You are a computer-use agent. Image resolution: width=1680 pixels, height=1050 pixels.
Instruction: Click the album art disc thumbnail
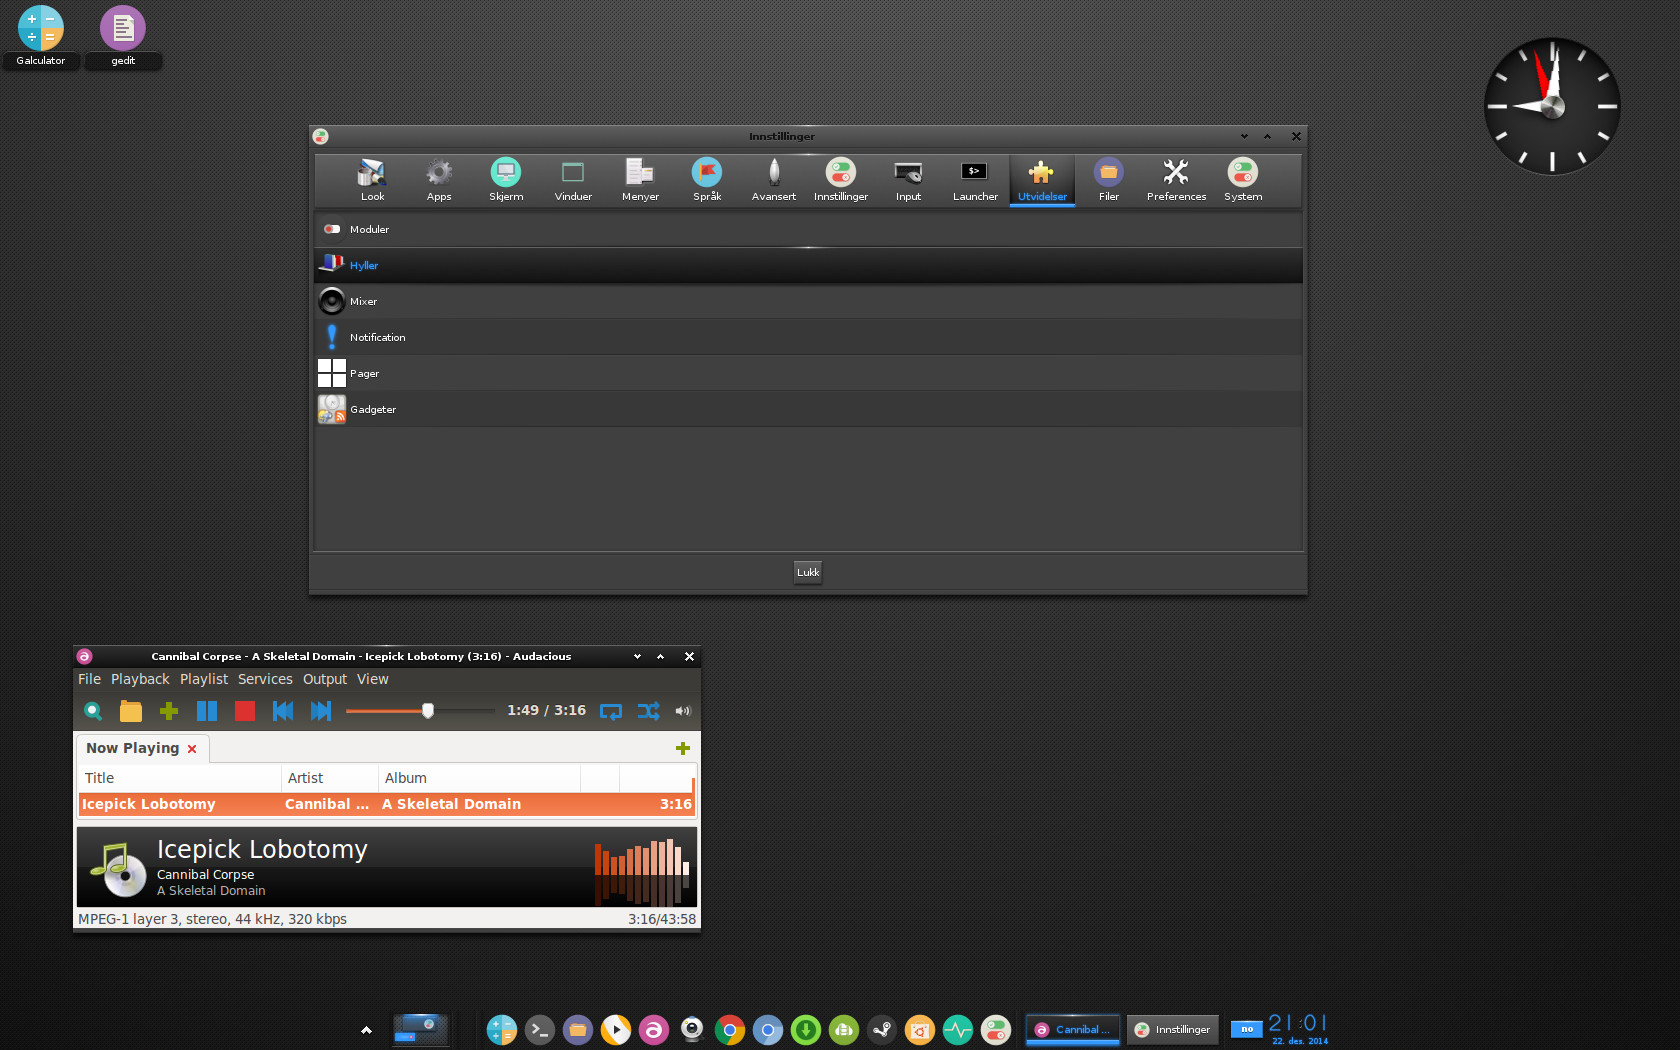120,870
